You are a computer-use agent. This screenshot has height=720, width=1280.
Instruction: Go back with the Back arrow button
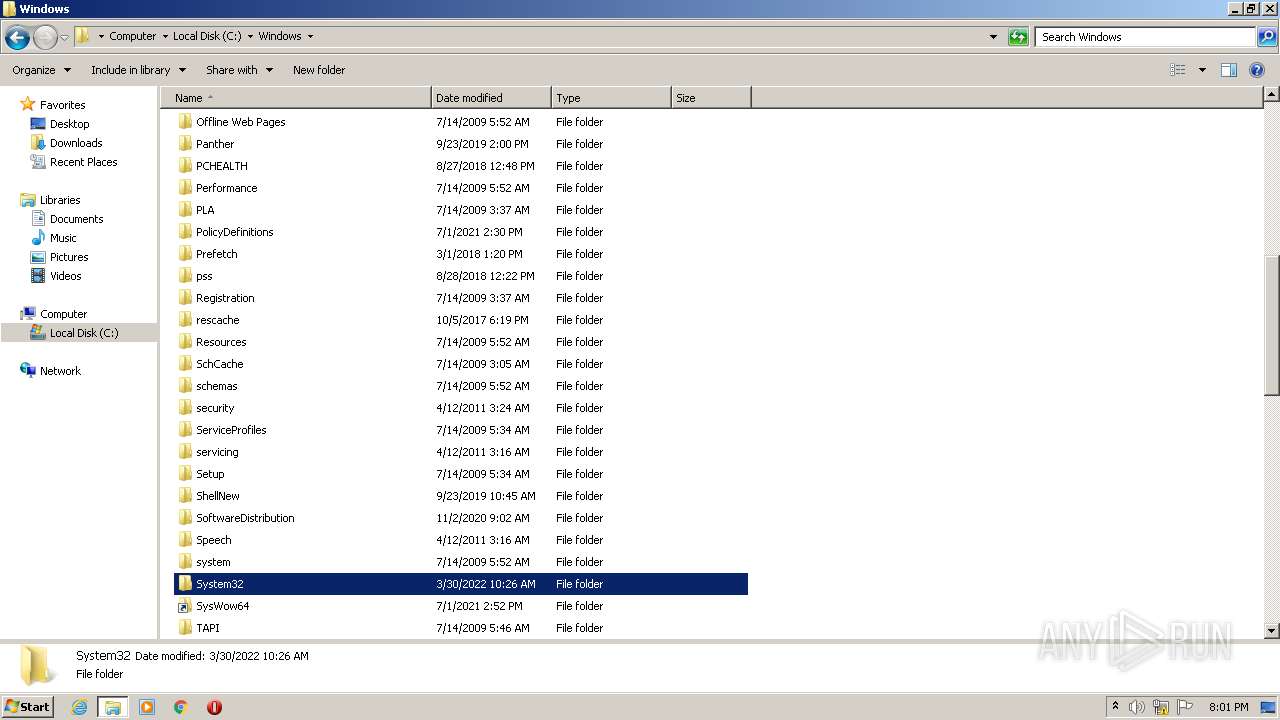pyautogui.click(x=17, y=38)
